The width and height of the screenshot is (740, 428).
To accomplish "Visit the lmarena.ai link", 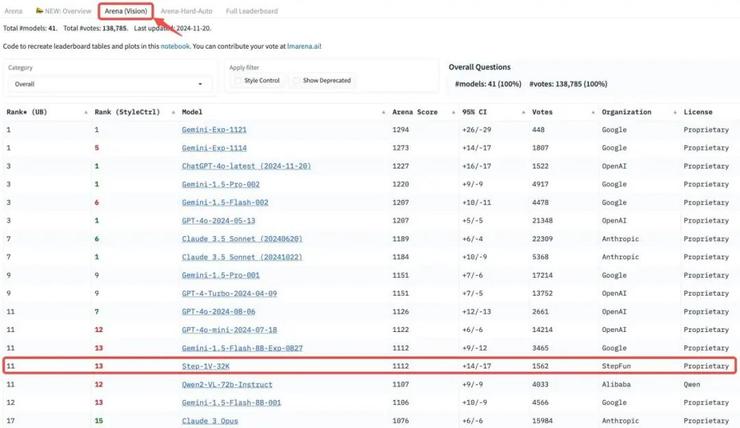I will point(301,46).
